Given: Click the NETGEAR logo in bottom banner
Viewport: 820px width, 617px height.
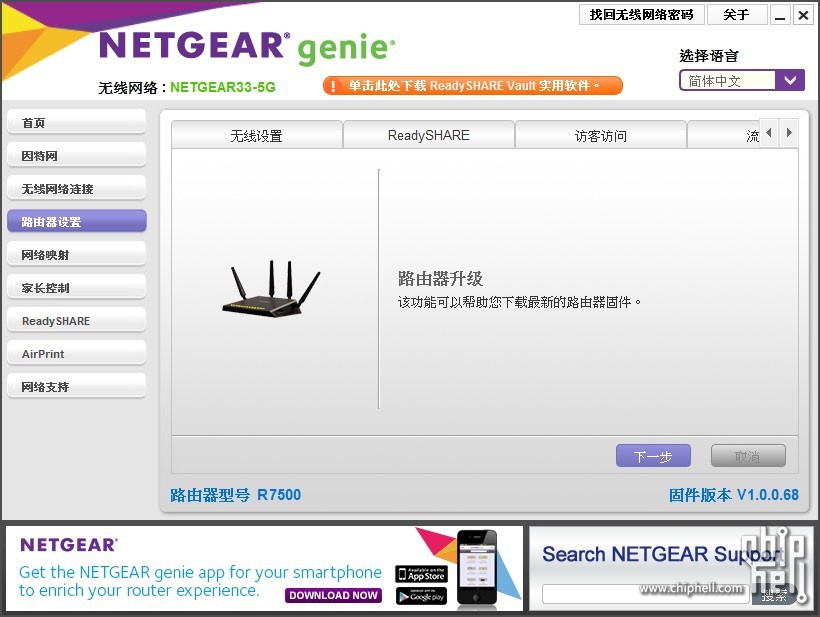Looking at the screenshot, I should [x=69, y=545].
